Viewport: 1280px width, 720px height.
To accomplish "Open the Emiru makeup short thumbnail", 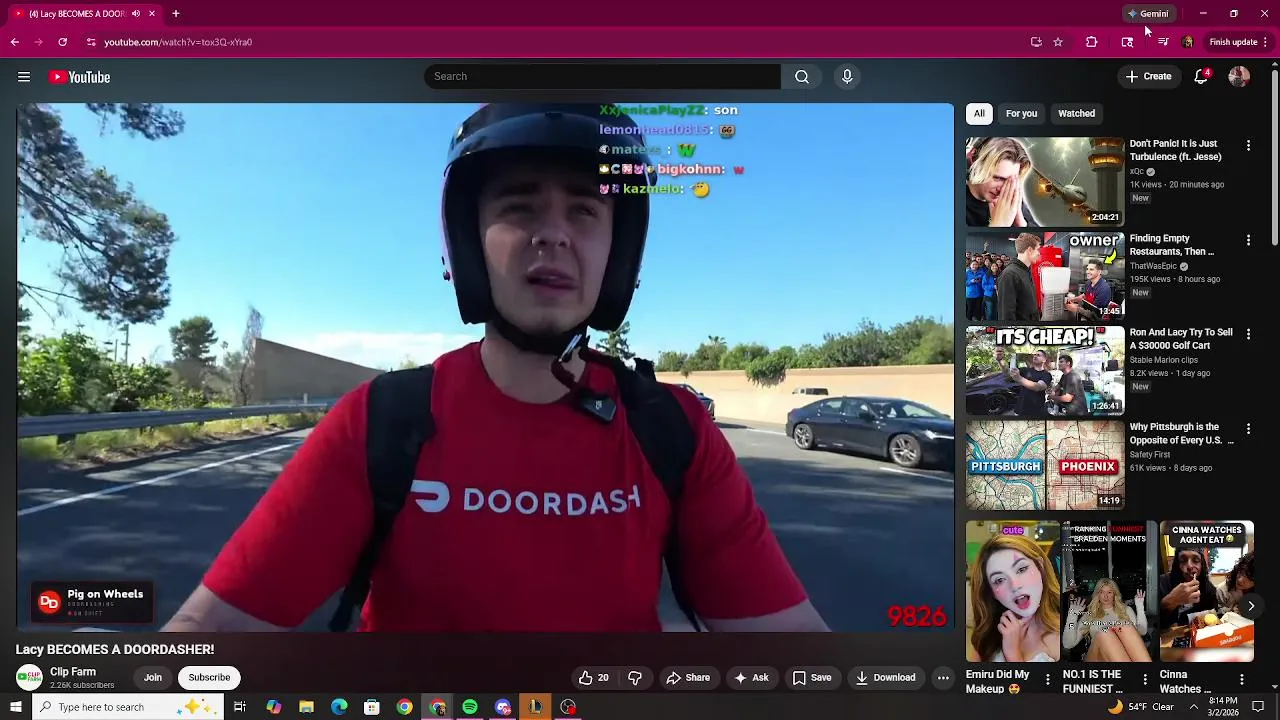I will 1012,592.
